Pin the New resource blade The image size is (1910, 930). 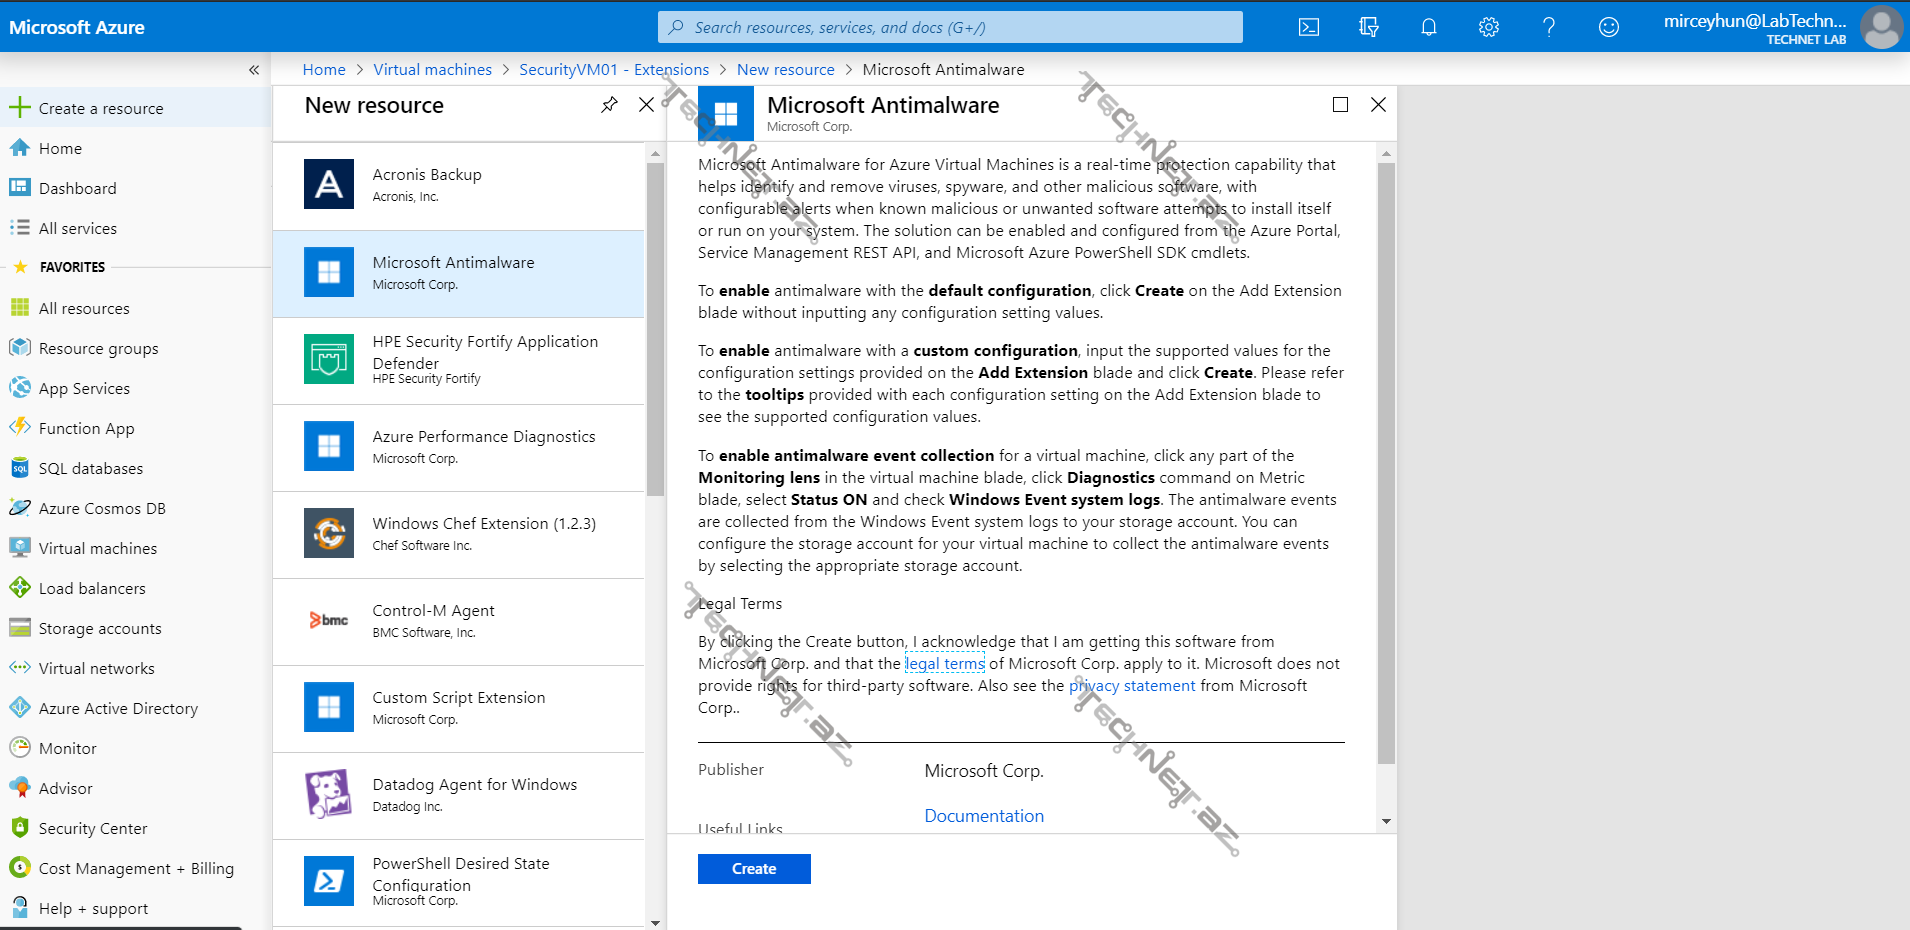pos(609,105)
